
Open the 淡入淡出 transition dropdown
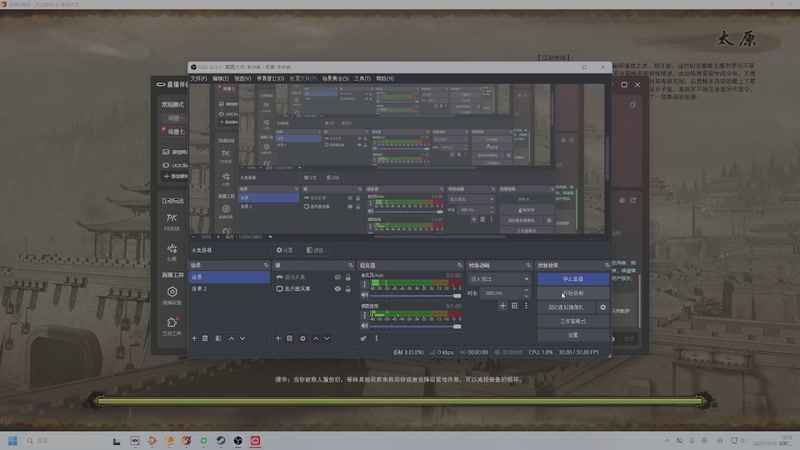pos(499,279)
